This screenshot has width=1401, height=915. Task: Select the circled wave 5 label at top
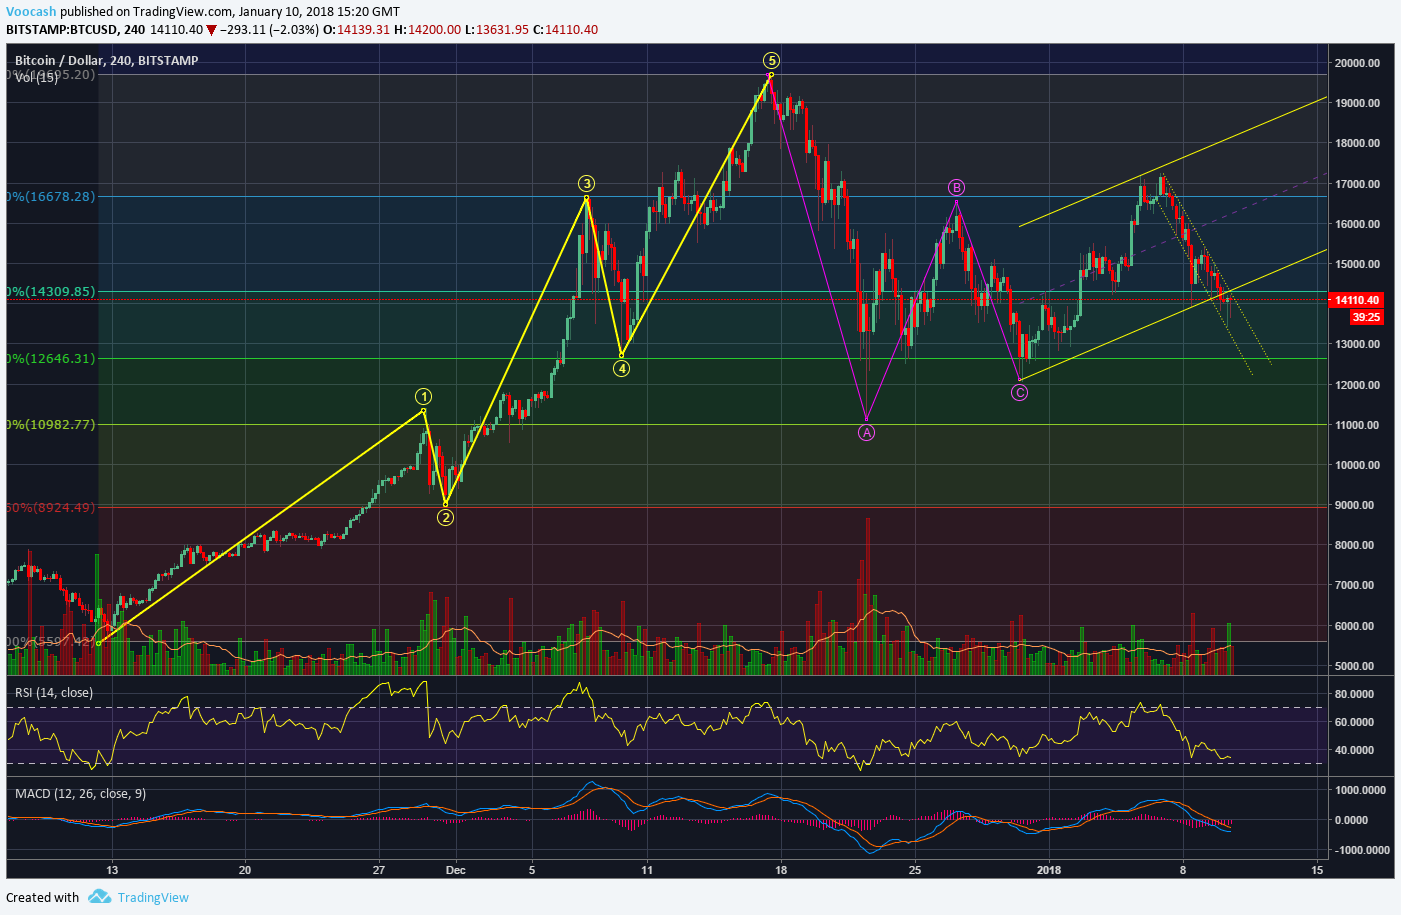pyautogui.click(x=771, y=60)
